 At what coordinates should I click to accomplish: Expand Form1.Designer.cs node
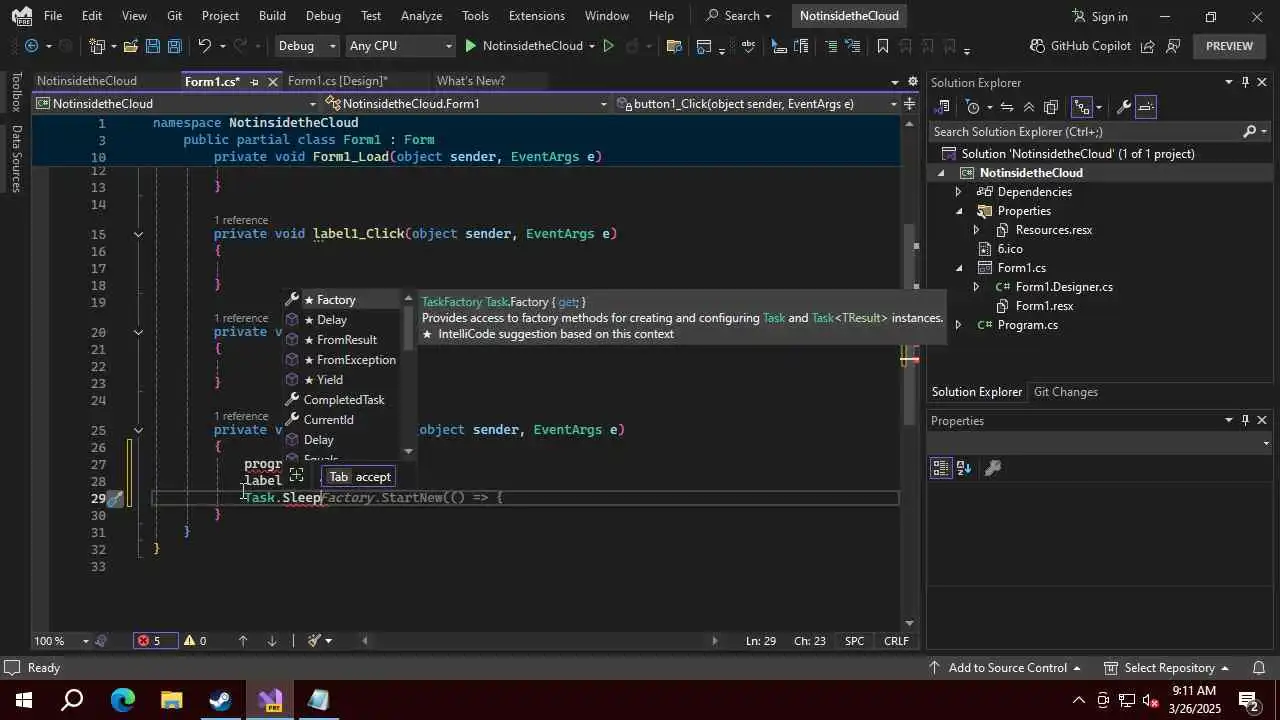coord(976,287)
